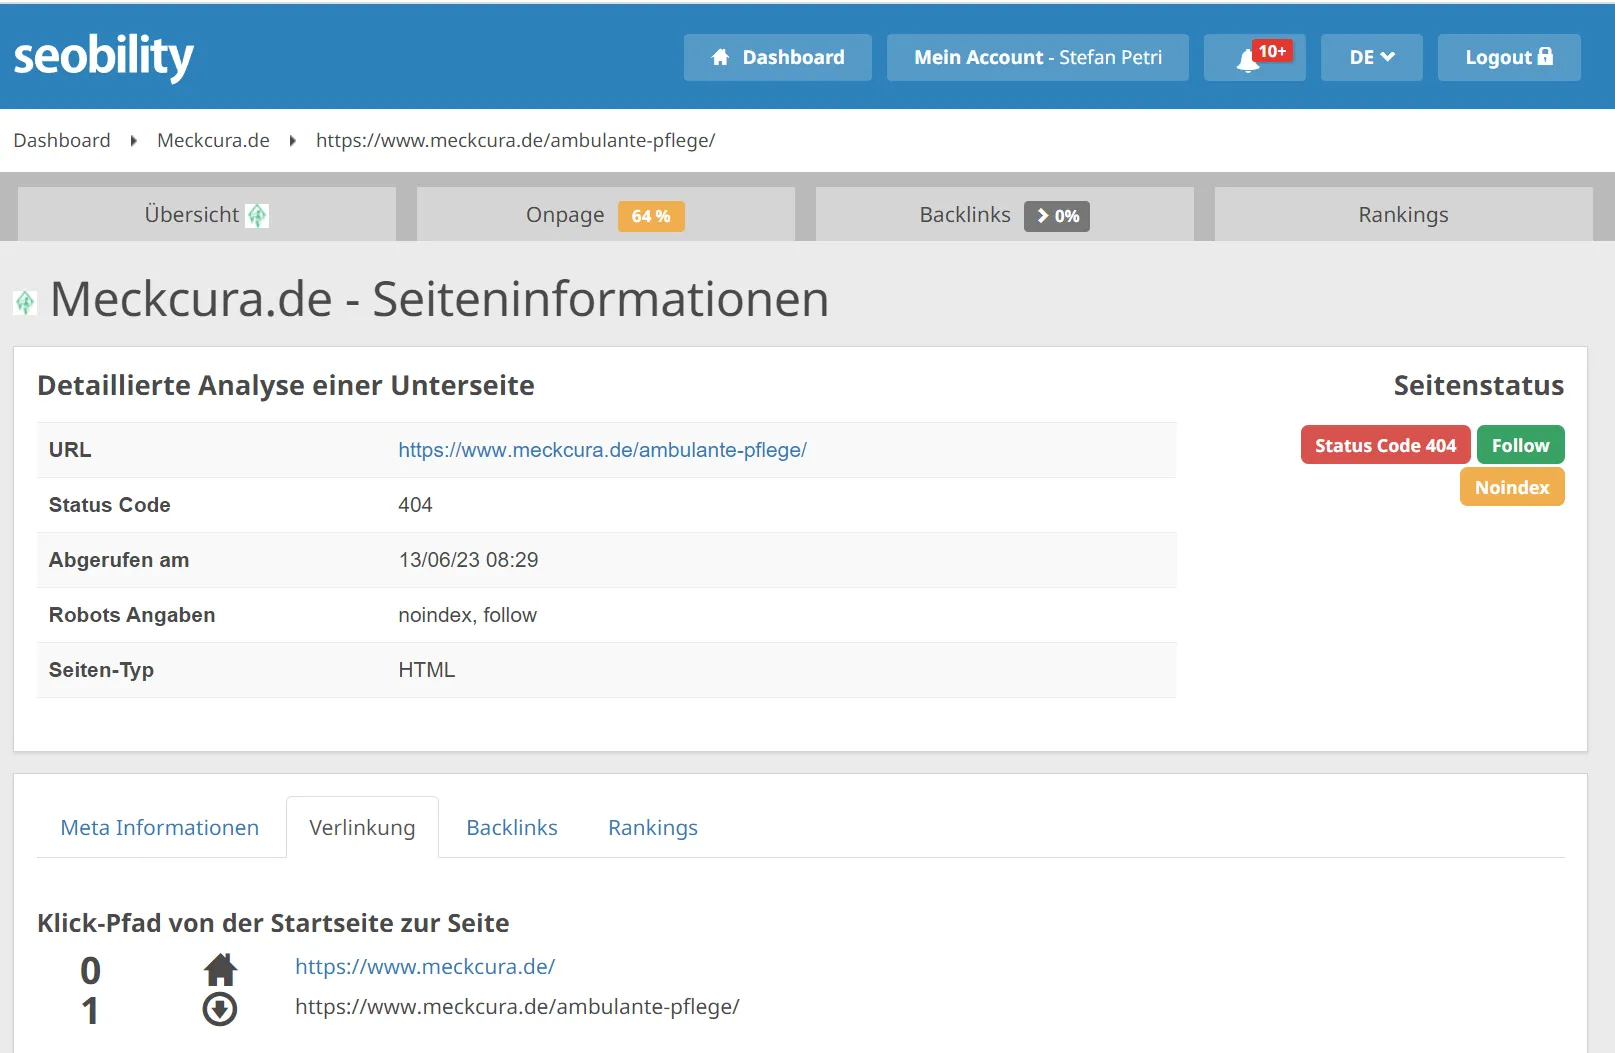The width and height of the screenshot is (1615, 1053).
Task: Switch to the top Rankings tab
Action: 1404,214
